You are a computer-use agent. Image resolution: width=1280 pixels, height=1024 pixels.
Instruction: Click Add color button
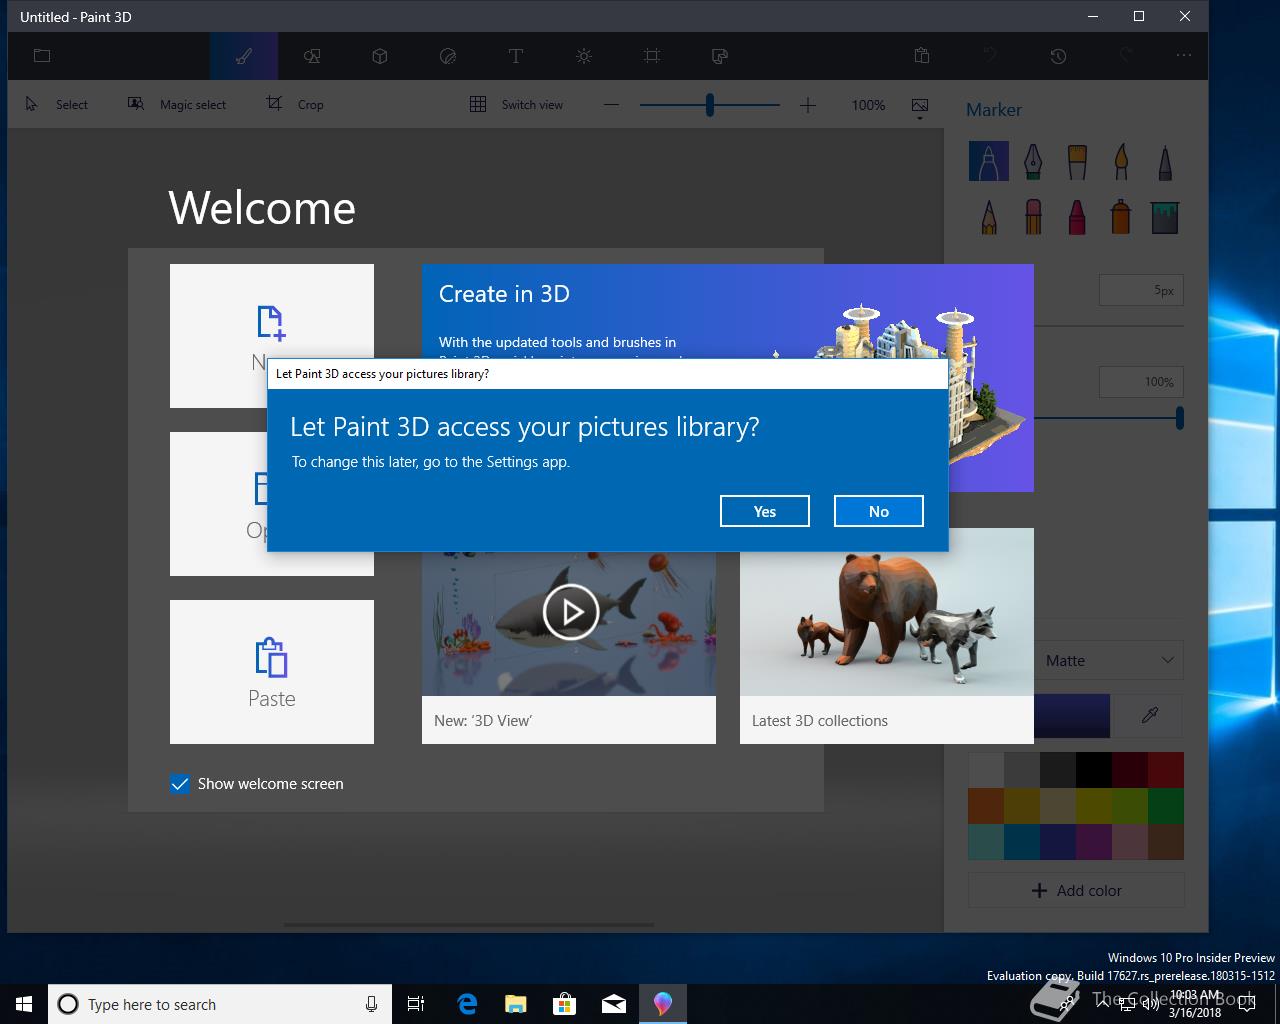[x=1076, y=890]
